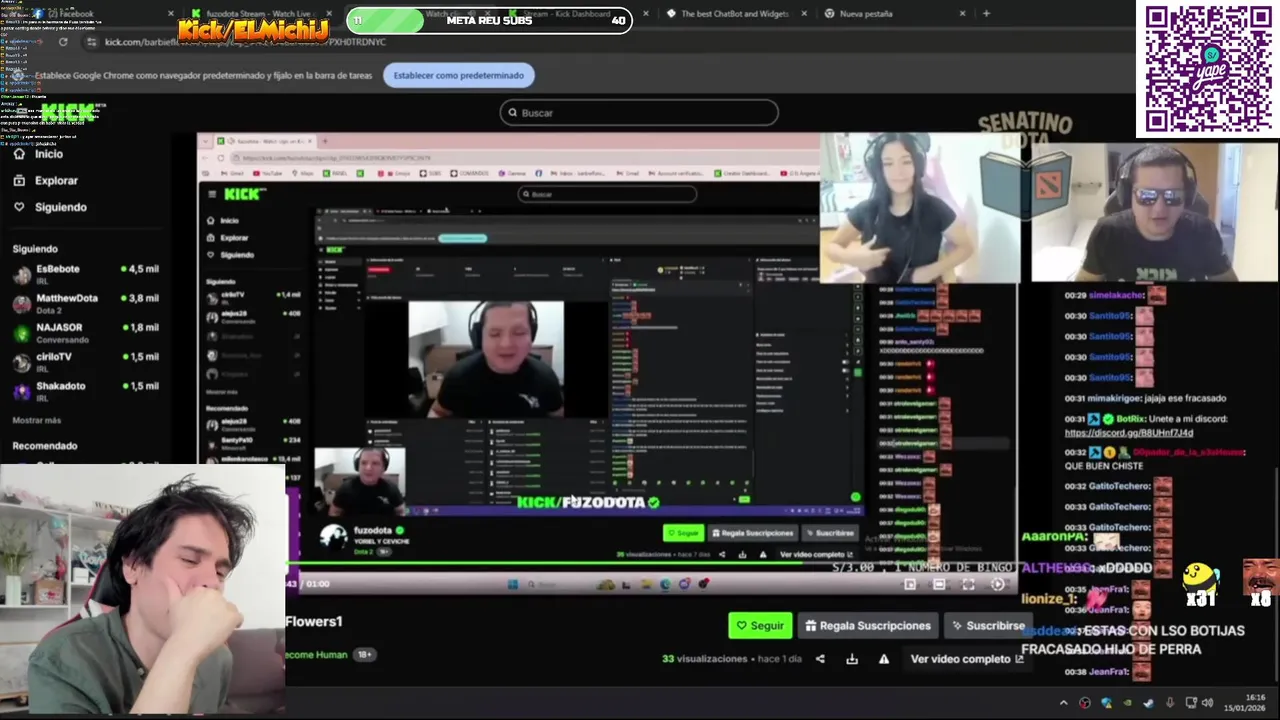Click the microphone tray icon
1280x720 pixels.
1170,703
